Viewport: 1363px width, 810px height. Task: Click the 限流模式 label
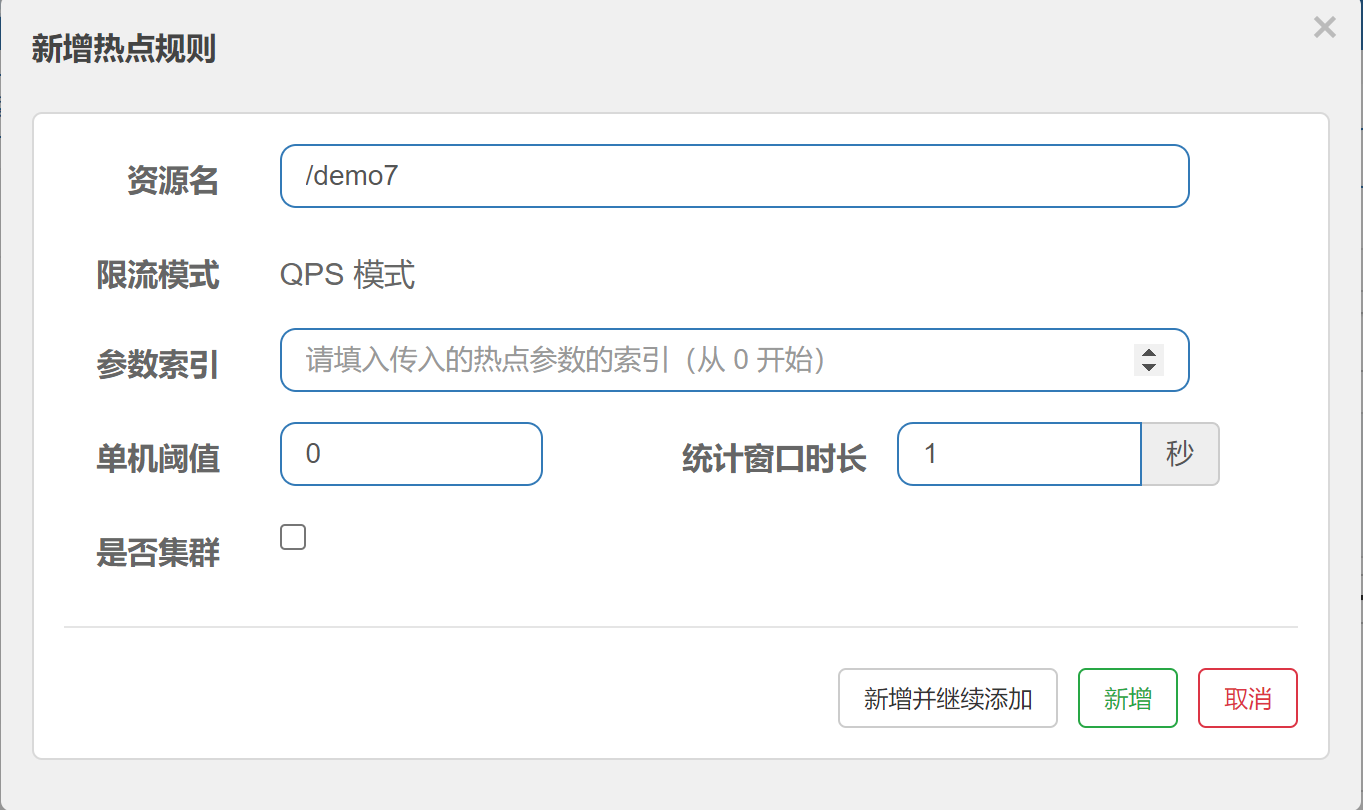(158, 274)
